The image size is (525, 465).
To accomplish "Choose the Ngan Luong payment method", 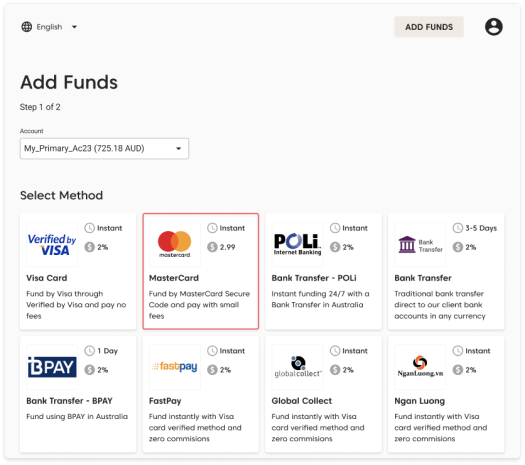I will pos(446,394).
